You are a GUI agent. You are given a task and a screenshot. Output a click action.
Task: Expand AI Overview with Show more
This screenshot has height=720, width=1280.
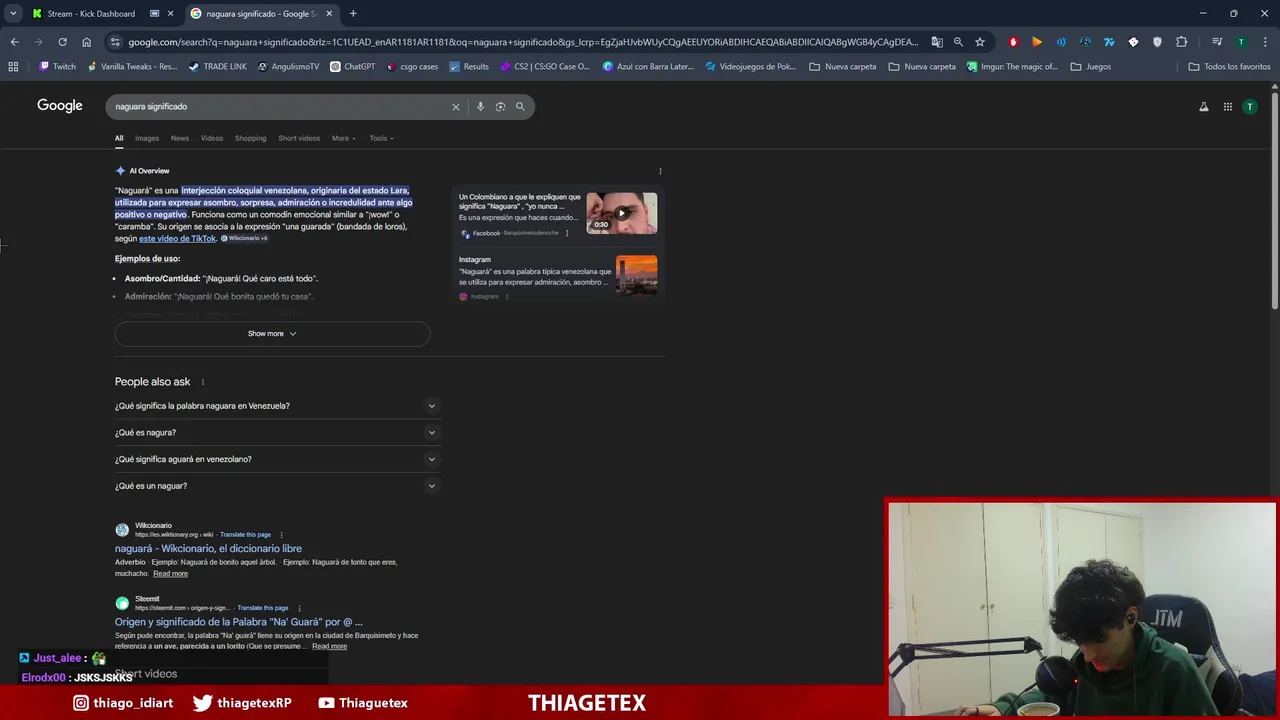click(272, 333)
